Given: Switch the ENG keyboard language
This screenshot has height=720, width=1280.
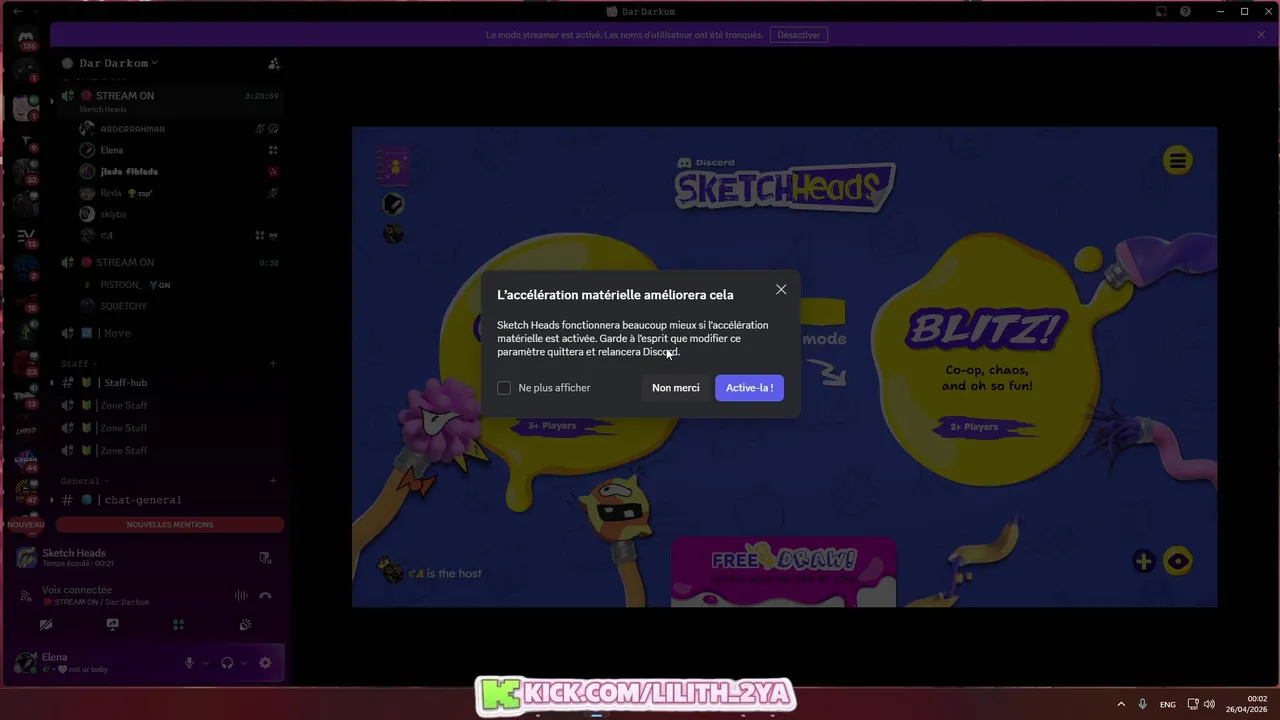Looking at the screenshot, I should point(1168,704).
